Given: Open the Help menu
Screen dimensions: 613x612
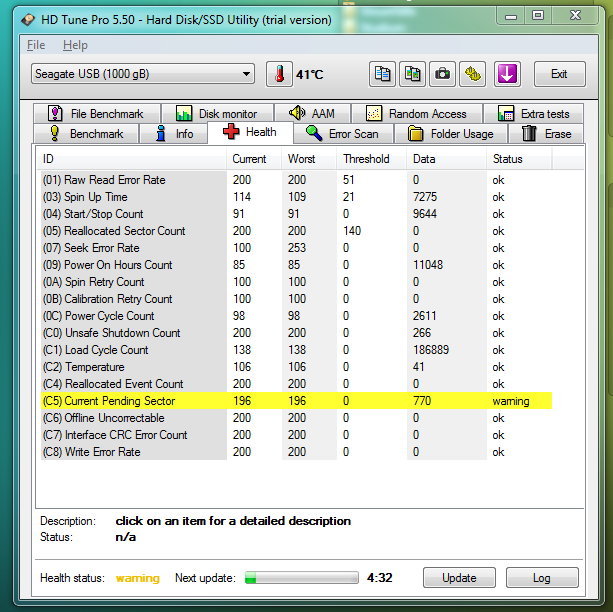Looking at the screenshot, I should click(75, 45).
